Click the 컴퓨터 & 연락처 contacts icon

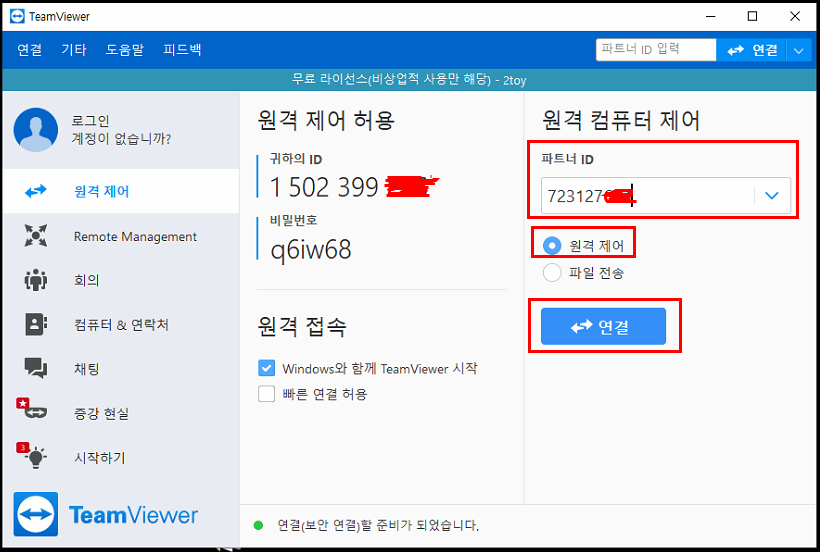pyautogui.click(x=36, y=325)
